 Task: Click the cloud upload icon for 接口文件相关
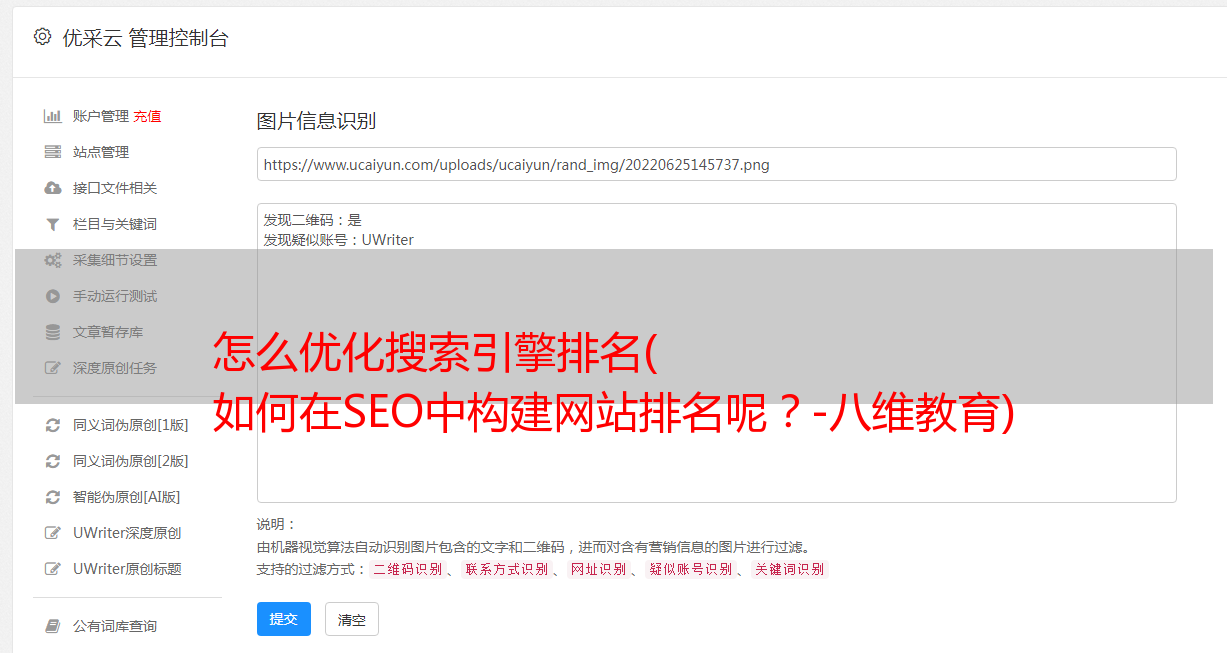[53, 188]
